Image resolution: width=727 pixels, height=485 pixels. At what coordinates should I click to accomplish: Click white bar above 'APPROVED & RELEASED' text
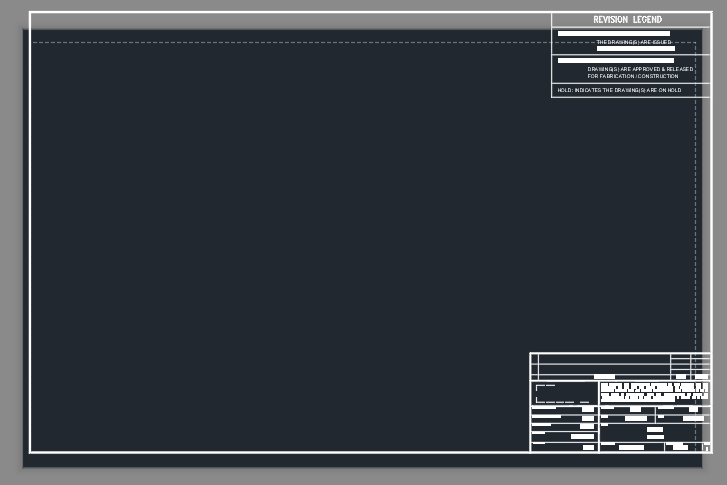(x=601, y=61)
